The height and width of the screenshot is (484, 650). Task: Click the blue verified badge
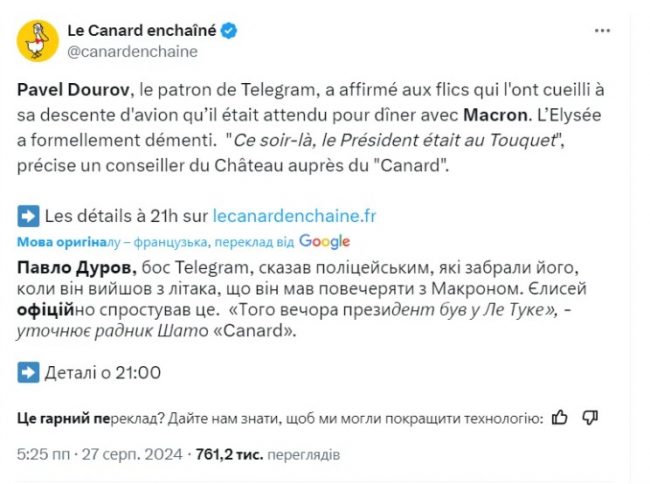click(x=229, y=31)
